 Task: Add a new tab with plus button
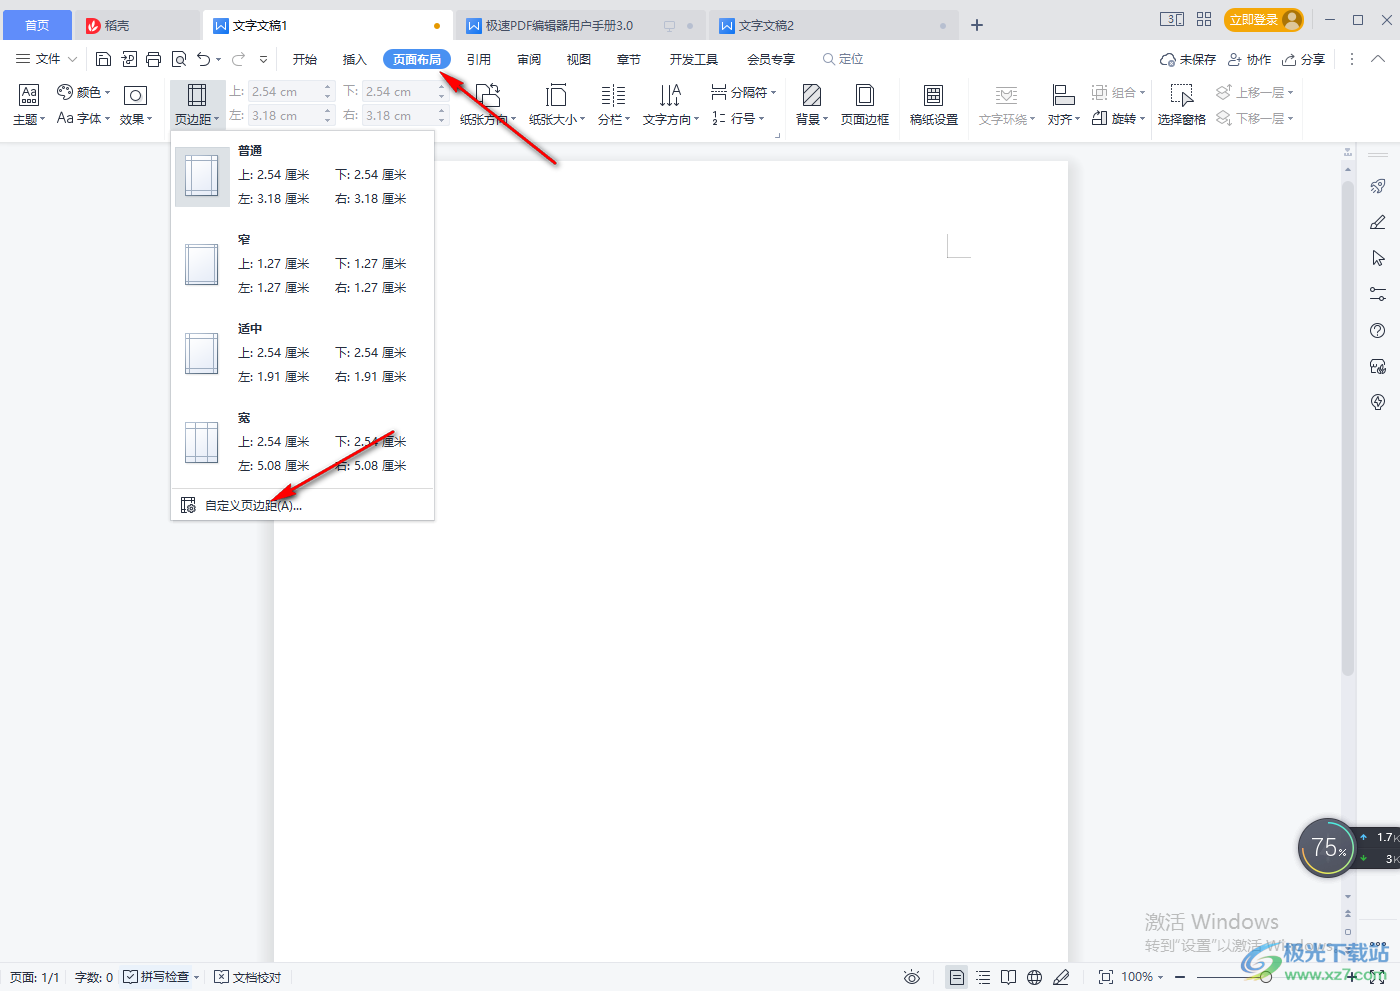click(x=977, y=25)
